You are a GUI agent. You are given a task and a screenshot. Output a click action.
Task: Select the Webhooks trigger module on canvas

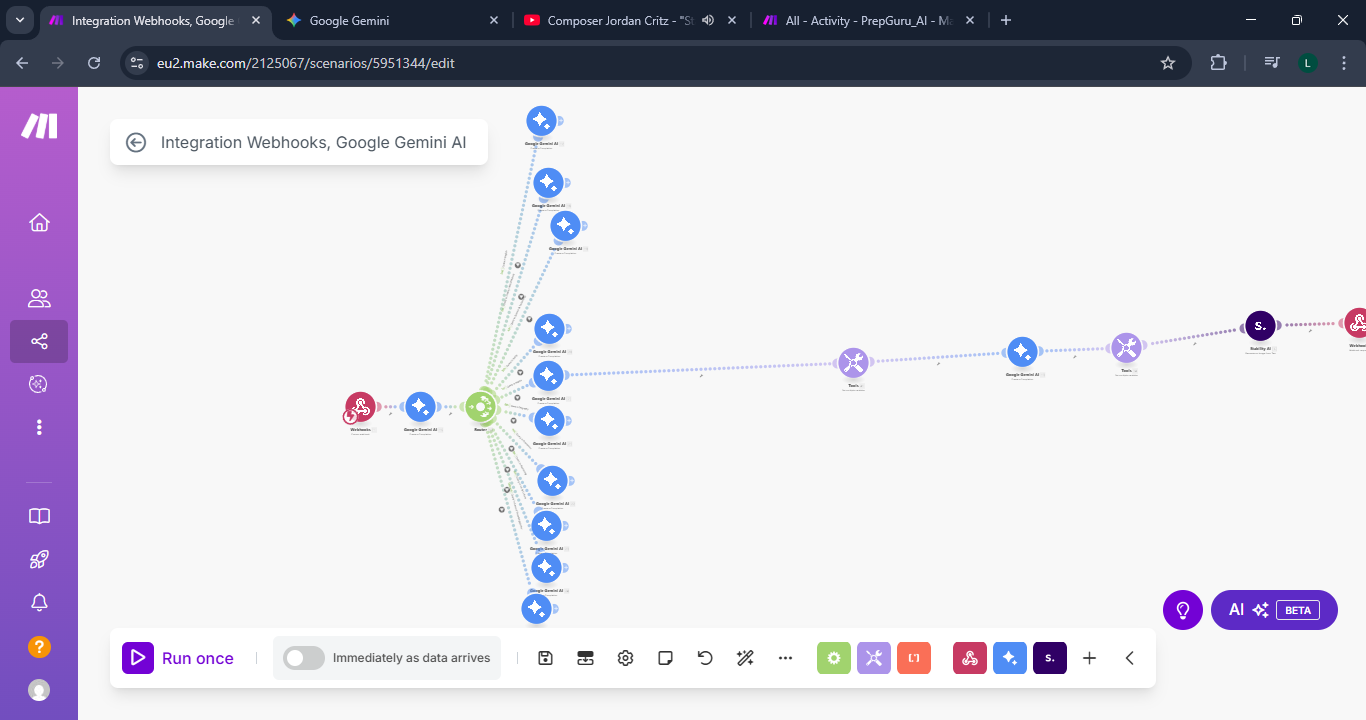(x=361, y=407)
